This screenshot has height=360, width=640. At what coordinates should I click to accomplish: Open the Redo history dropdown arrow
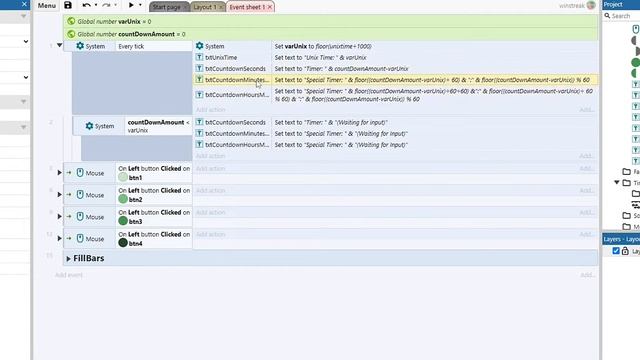[116, 5]
